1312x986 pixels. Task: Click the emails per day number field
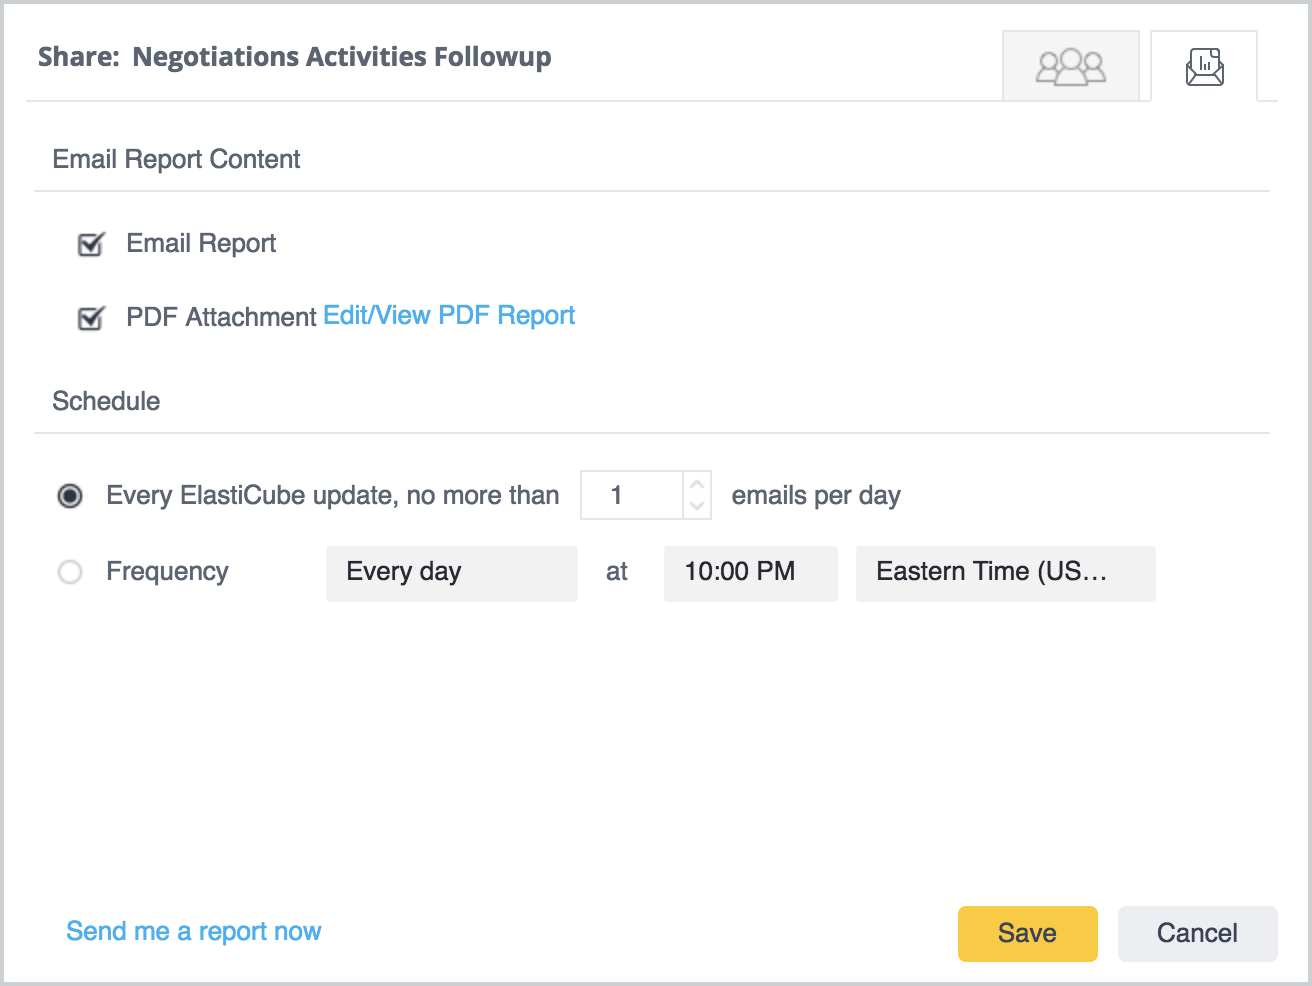tap(632, 495)
